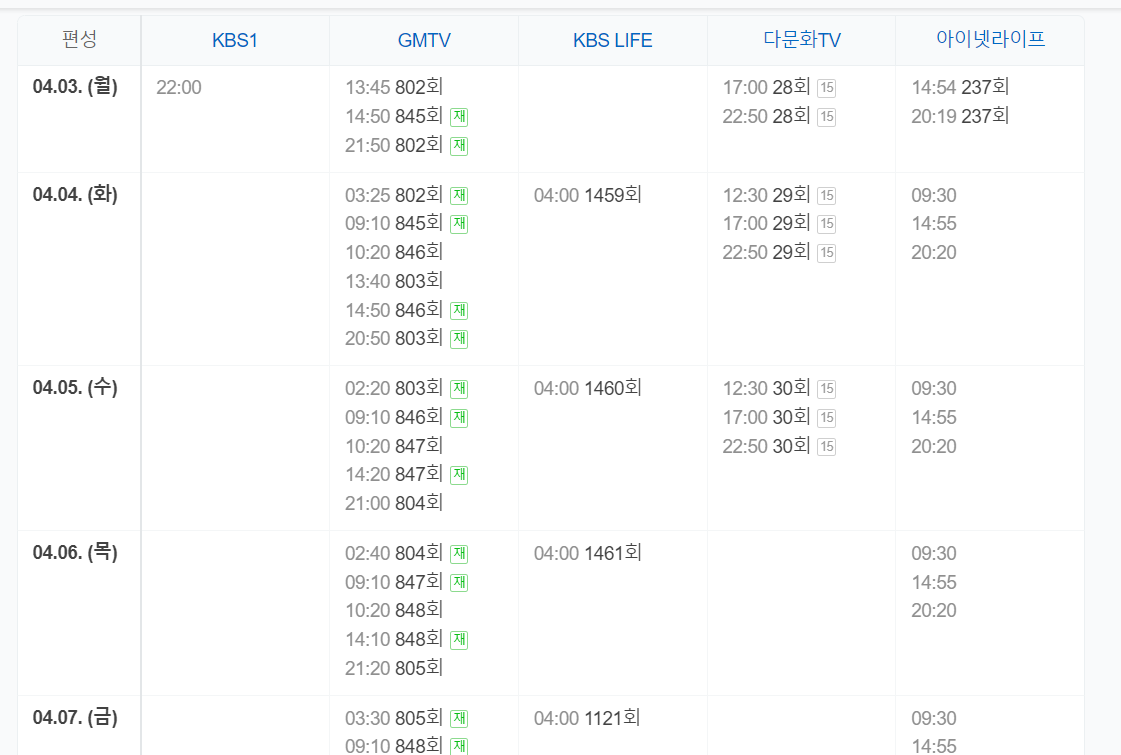
Task: Click the 15 age rating badge beside 17:00 28회
Action: (826, 88)
